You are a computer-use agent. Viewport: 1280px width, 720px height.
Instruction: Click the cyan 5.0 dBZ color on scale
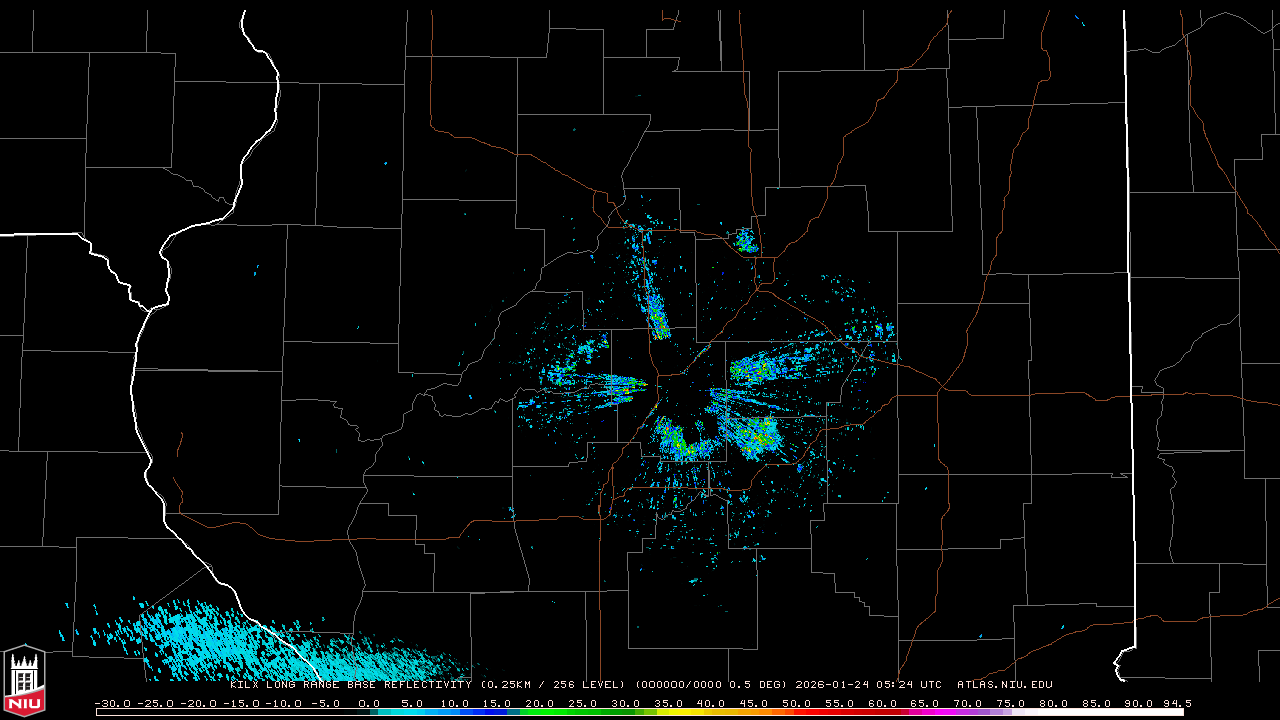point(412,712)
